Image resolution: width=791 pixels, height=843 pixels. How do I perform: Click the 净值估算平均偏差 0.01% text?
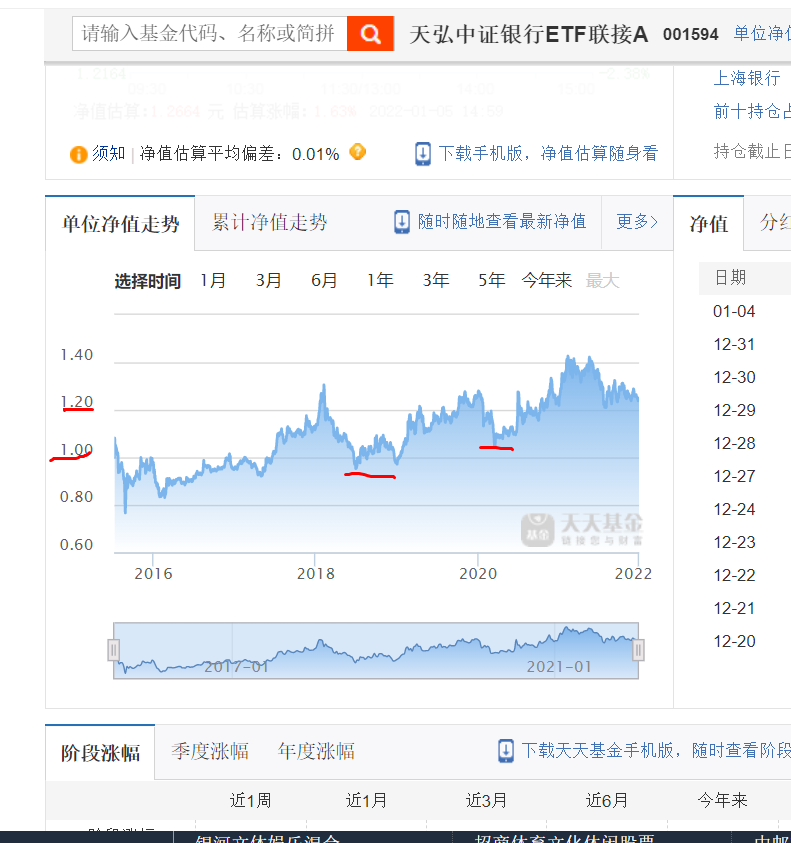click(x=239, y=154)
